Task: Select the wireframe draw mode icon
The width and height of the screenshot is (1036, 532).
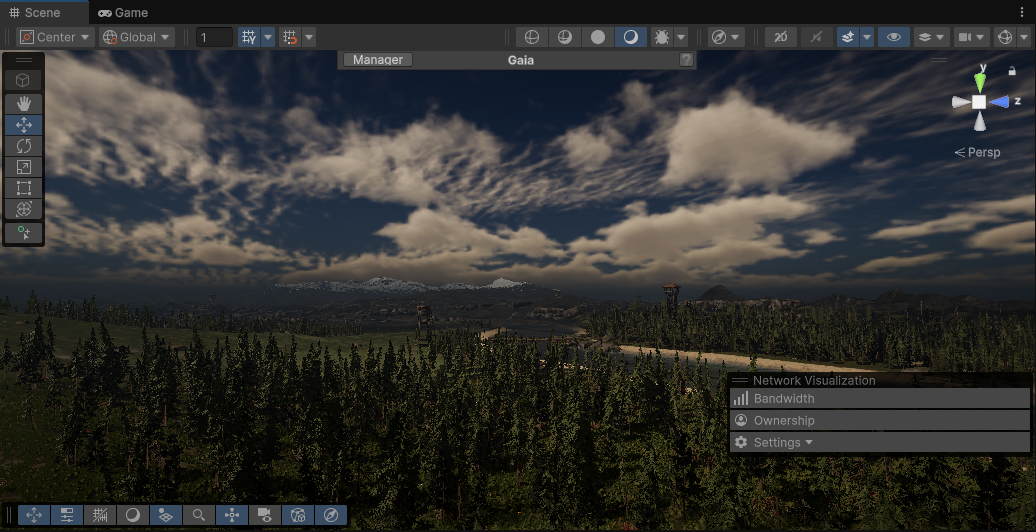Action: pos(532,37)
